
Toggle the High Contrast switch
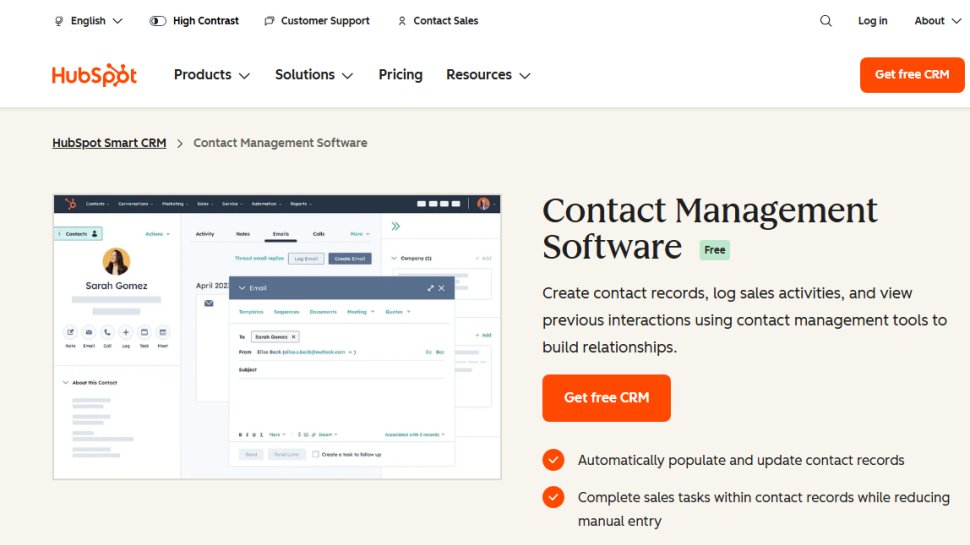pos(158,21)
